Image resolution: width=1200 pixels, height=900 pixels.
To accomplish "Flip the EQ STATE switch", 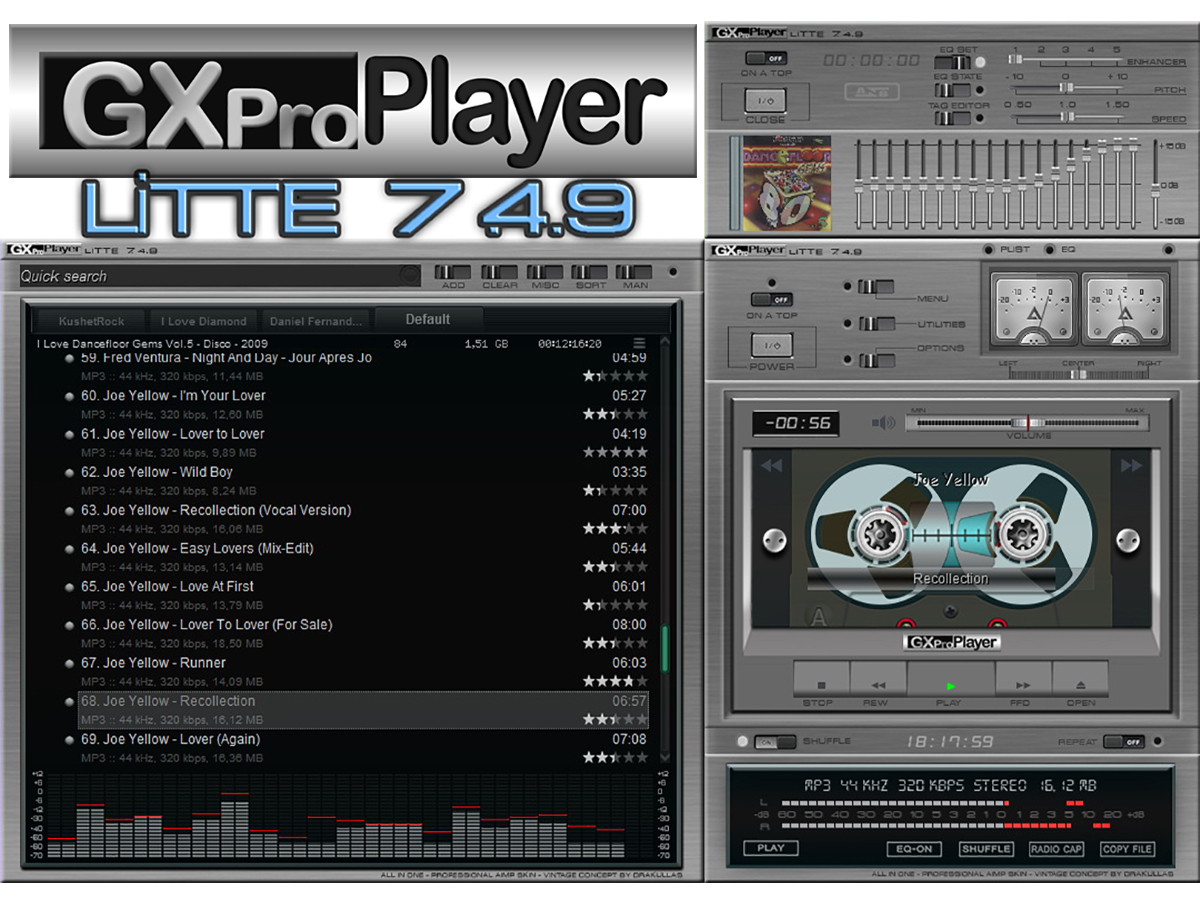I will (952, 90).
